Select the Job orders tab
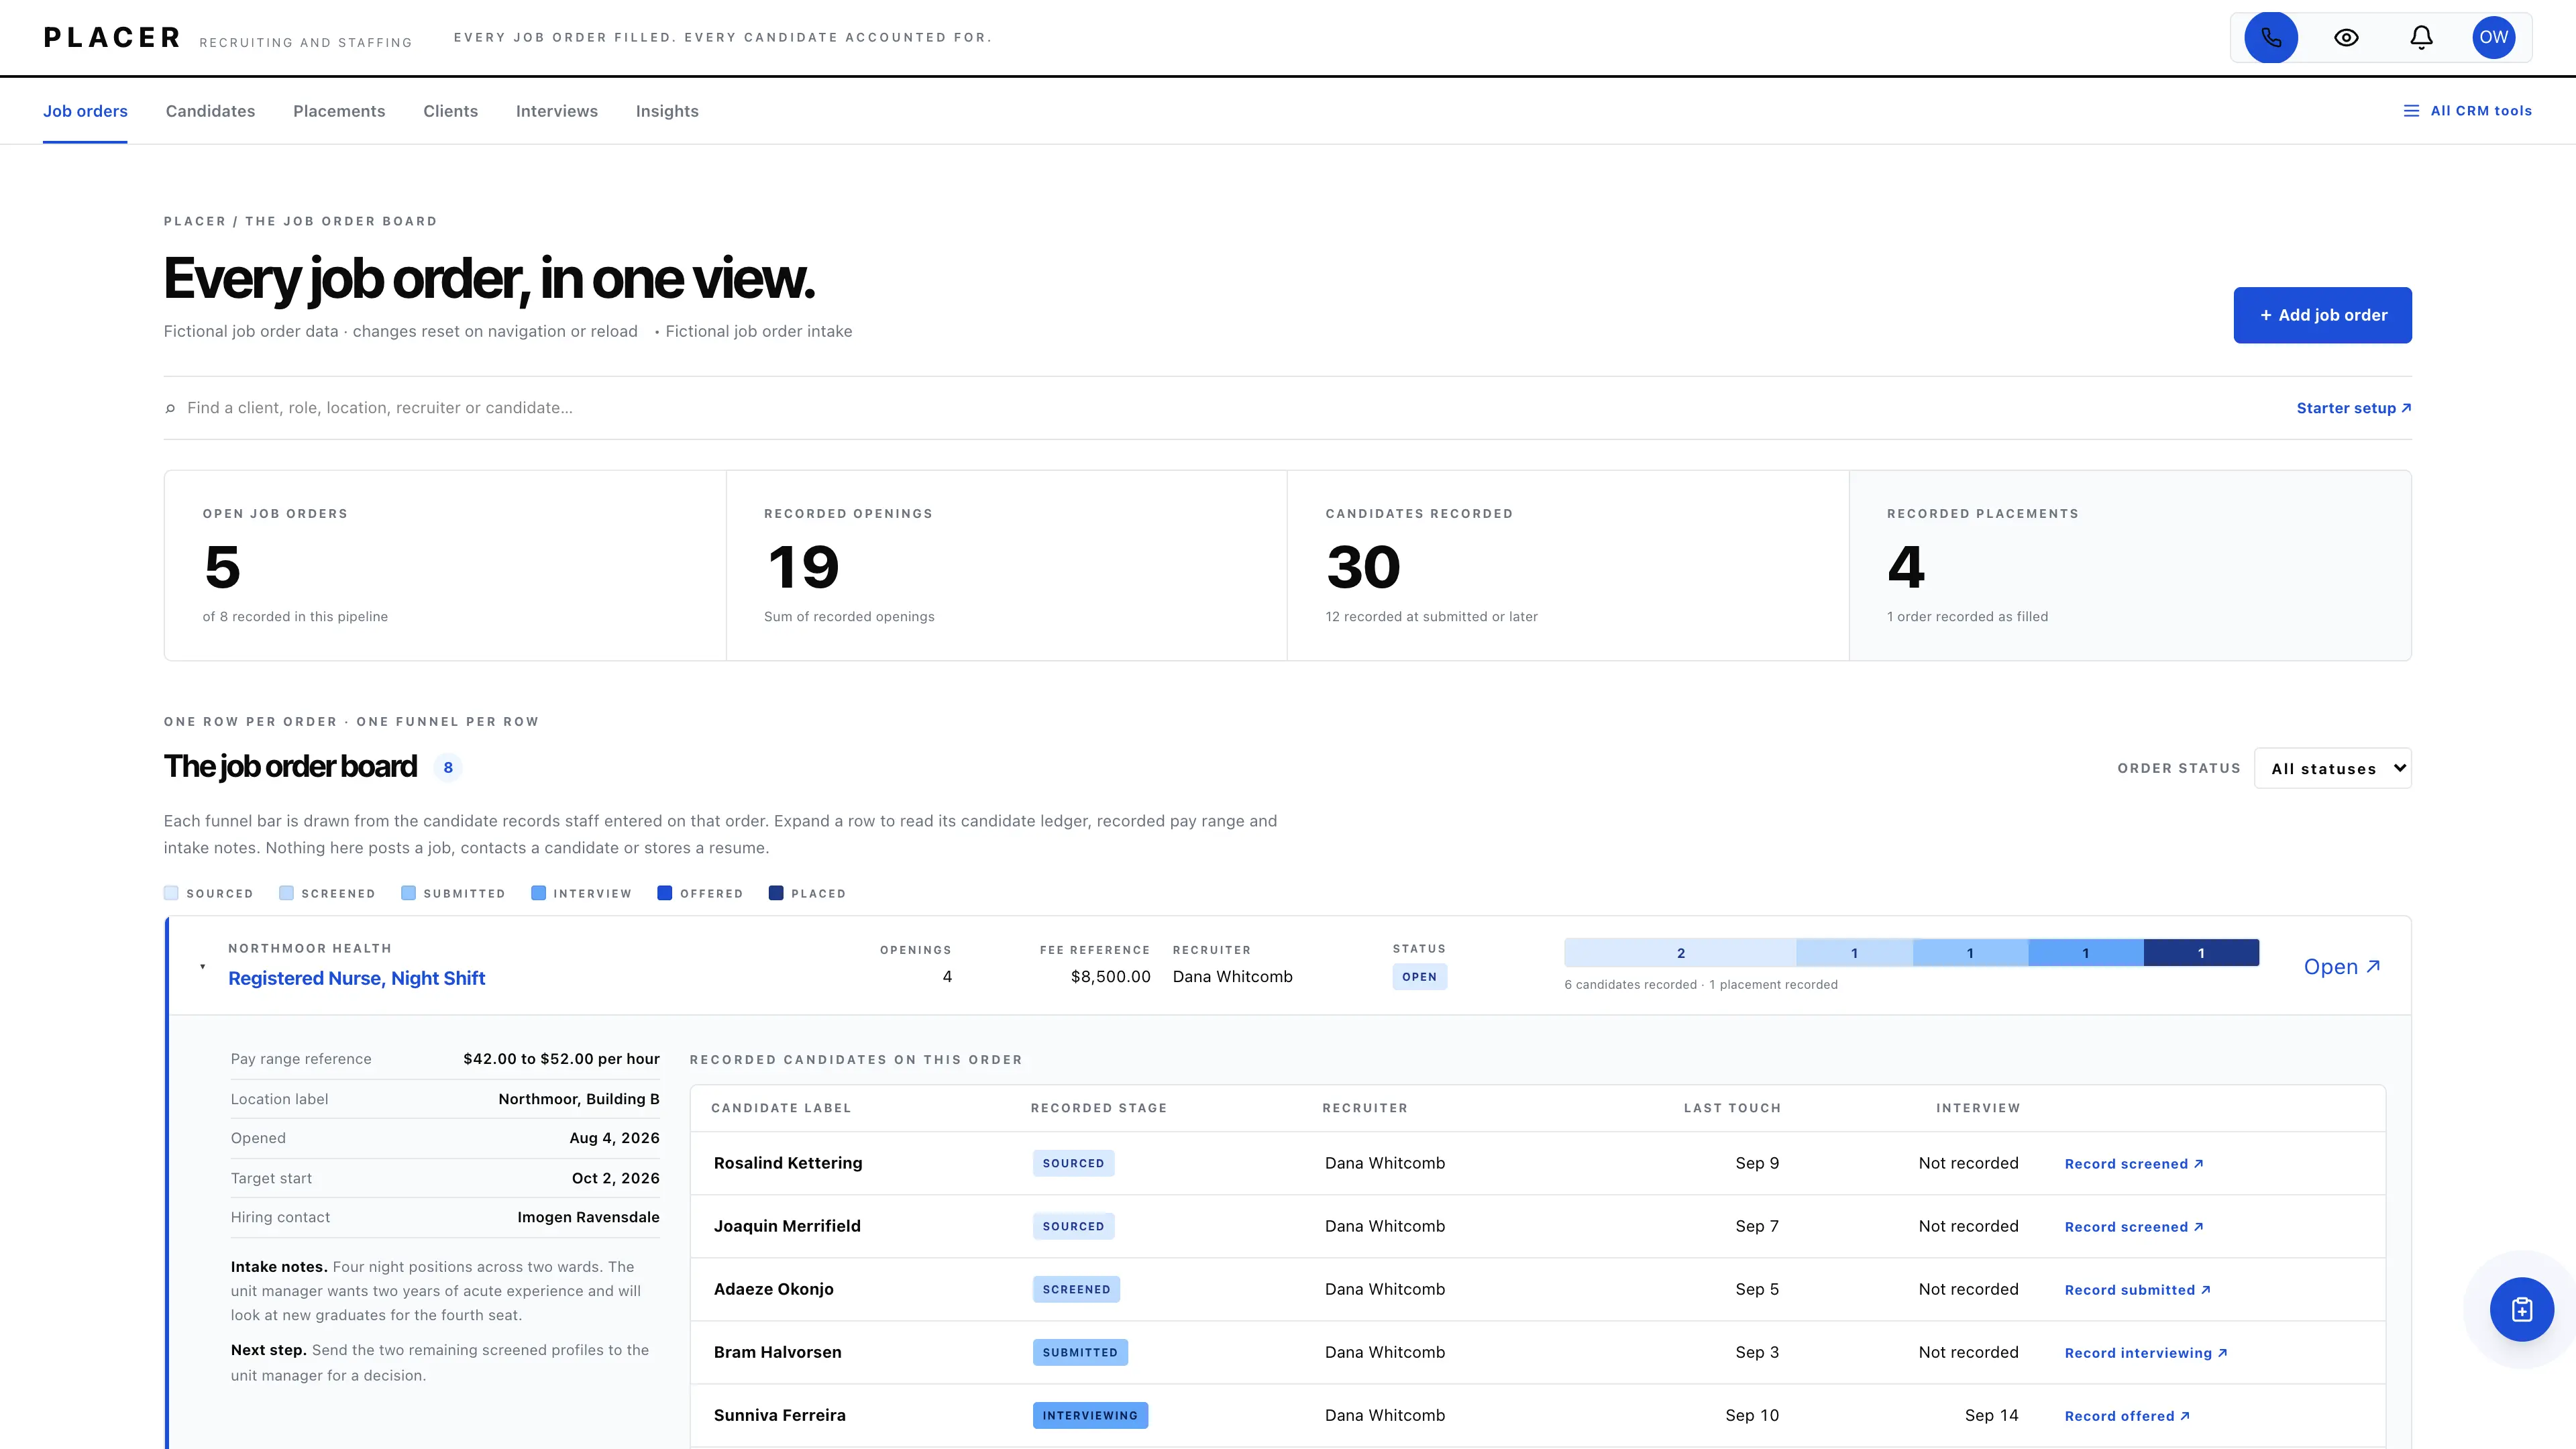The height and width of the screenshot is (1449, 2576). (85, 111)
